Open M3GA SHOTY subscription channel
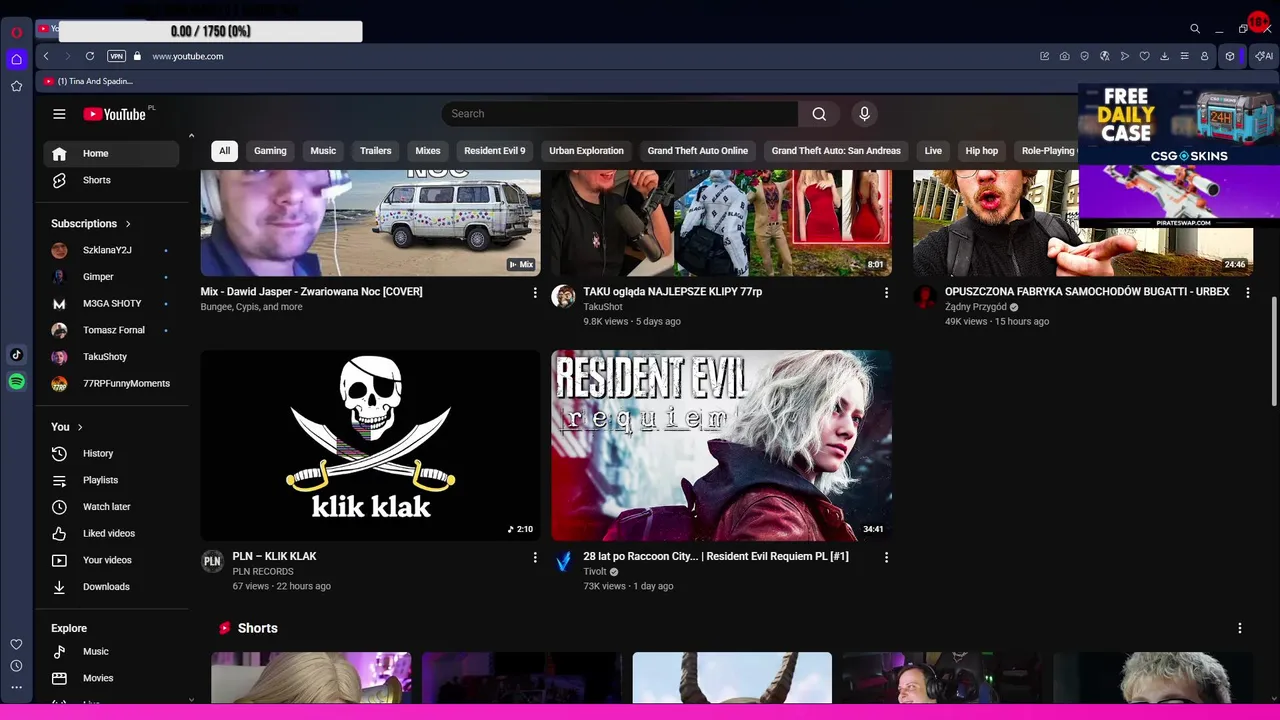This screenshot has height=720, width=1280. tap(111, 303)
